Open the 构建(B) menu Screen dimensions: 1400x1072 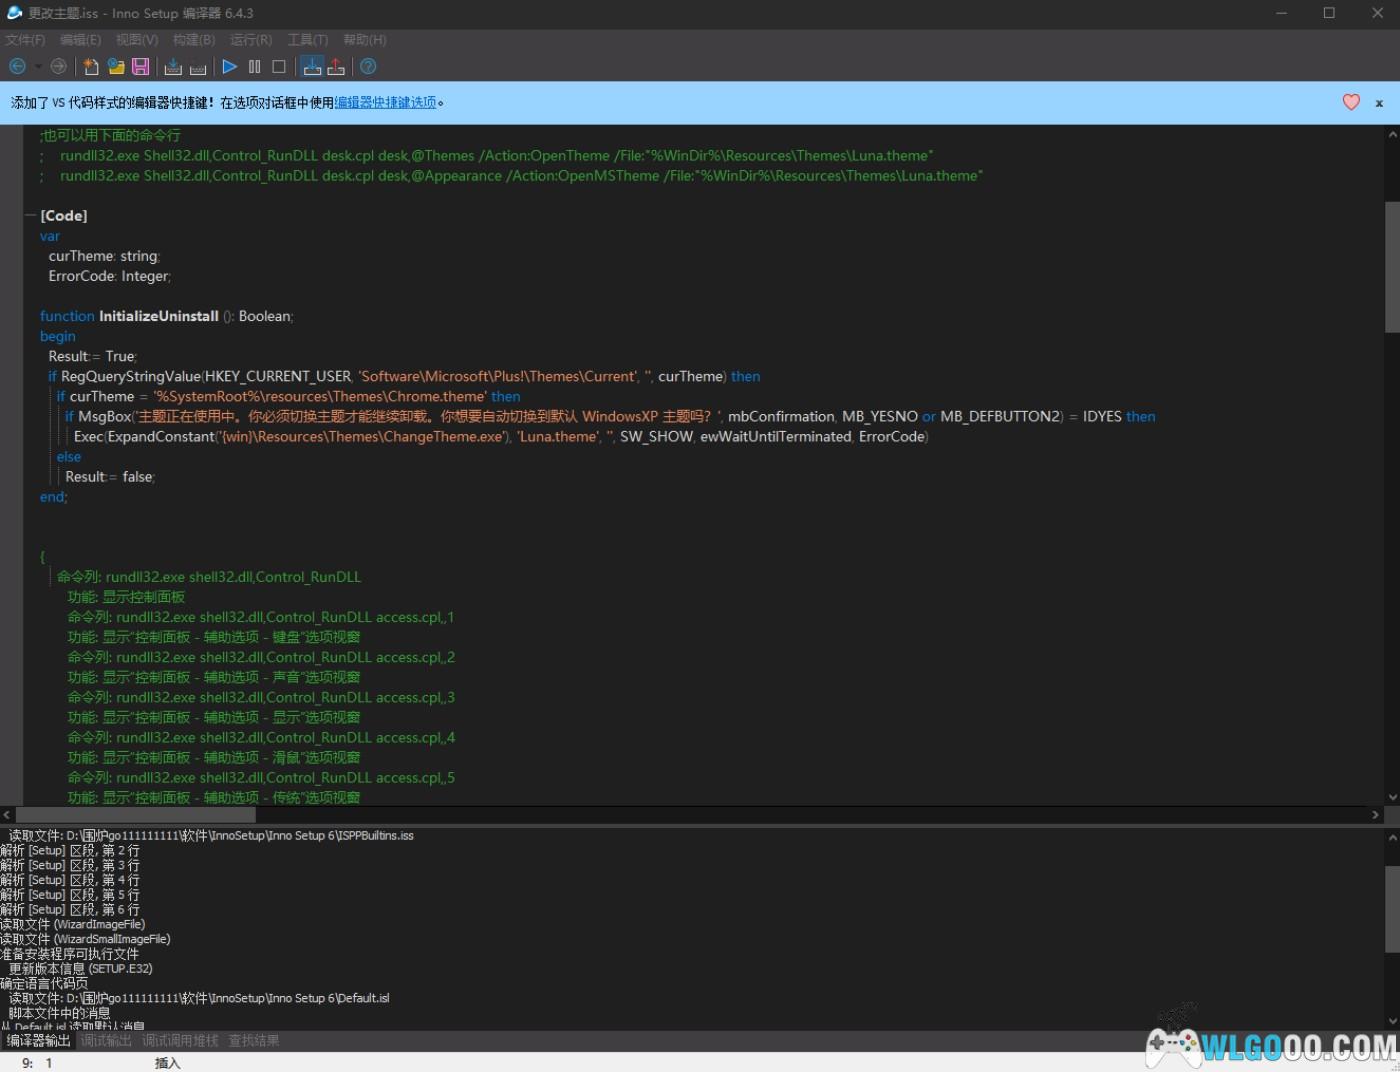coord(193,40)
